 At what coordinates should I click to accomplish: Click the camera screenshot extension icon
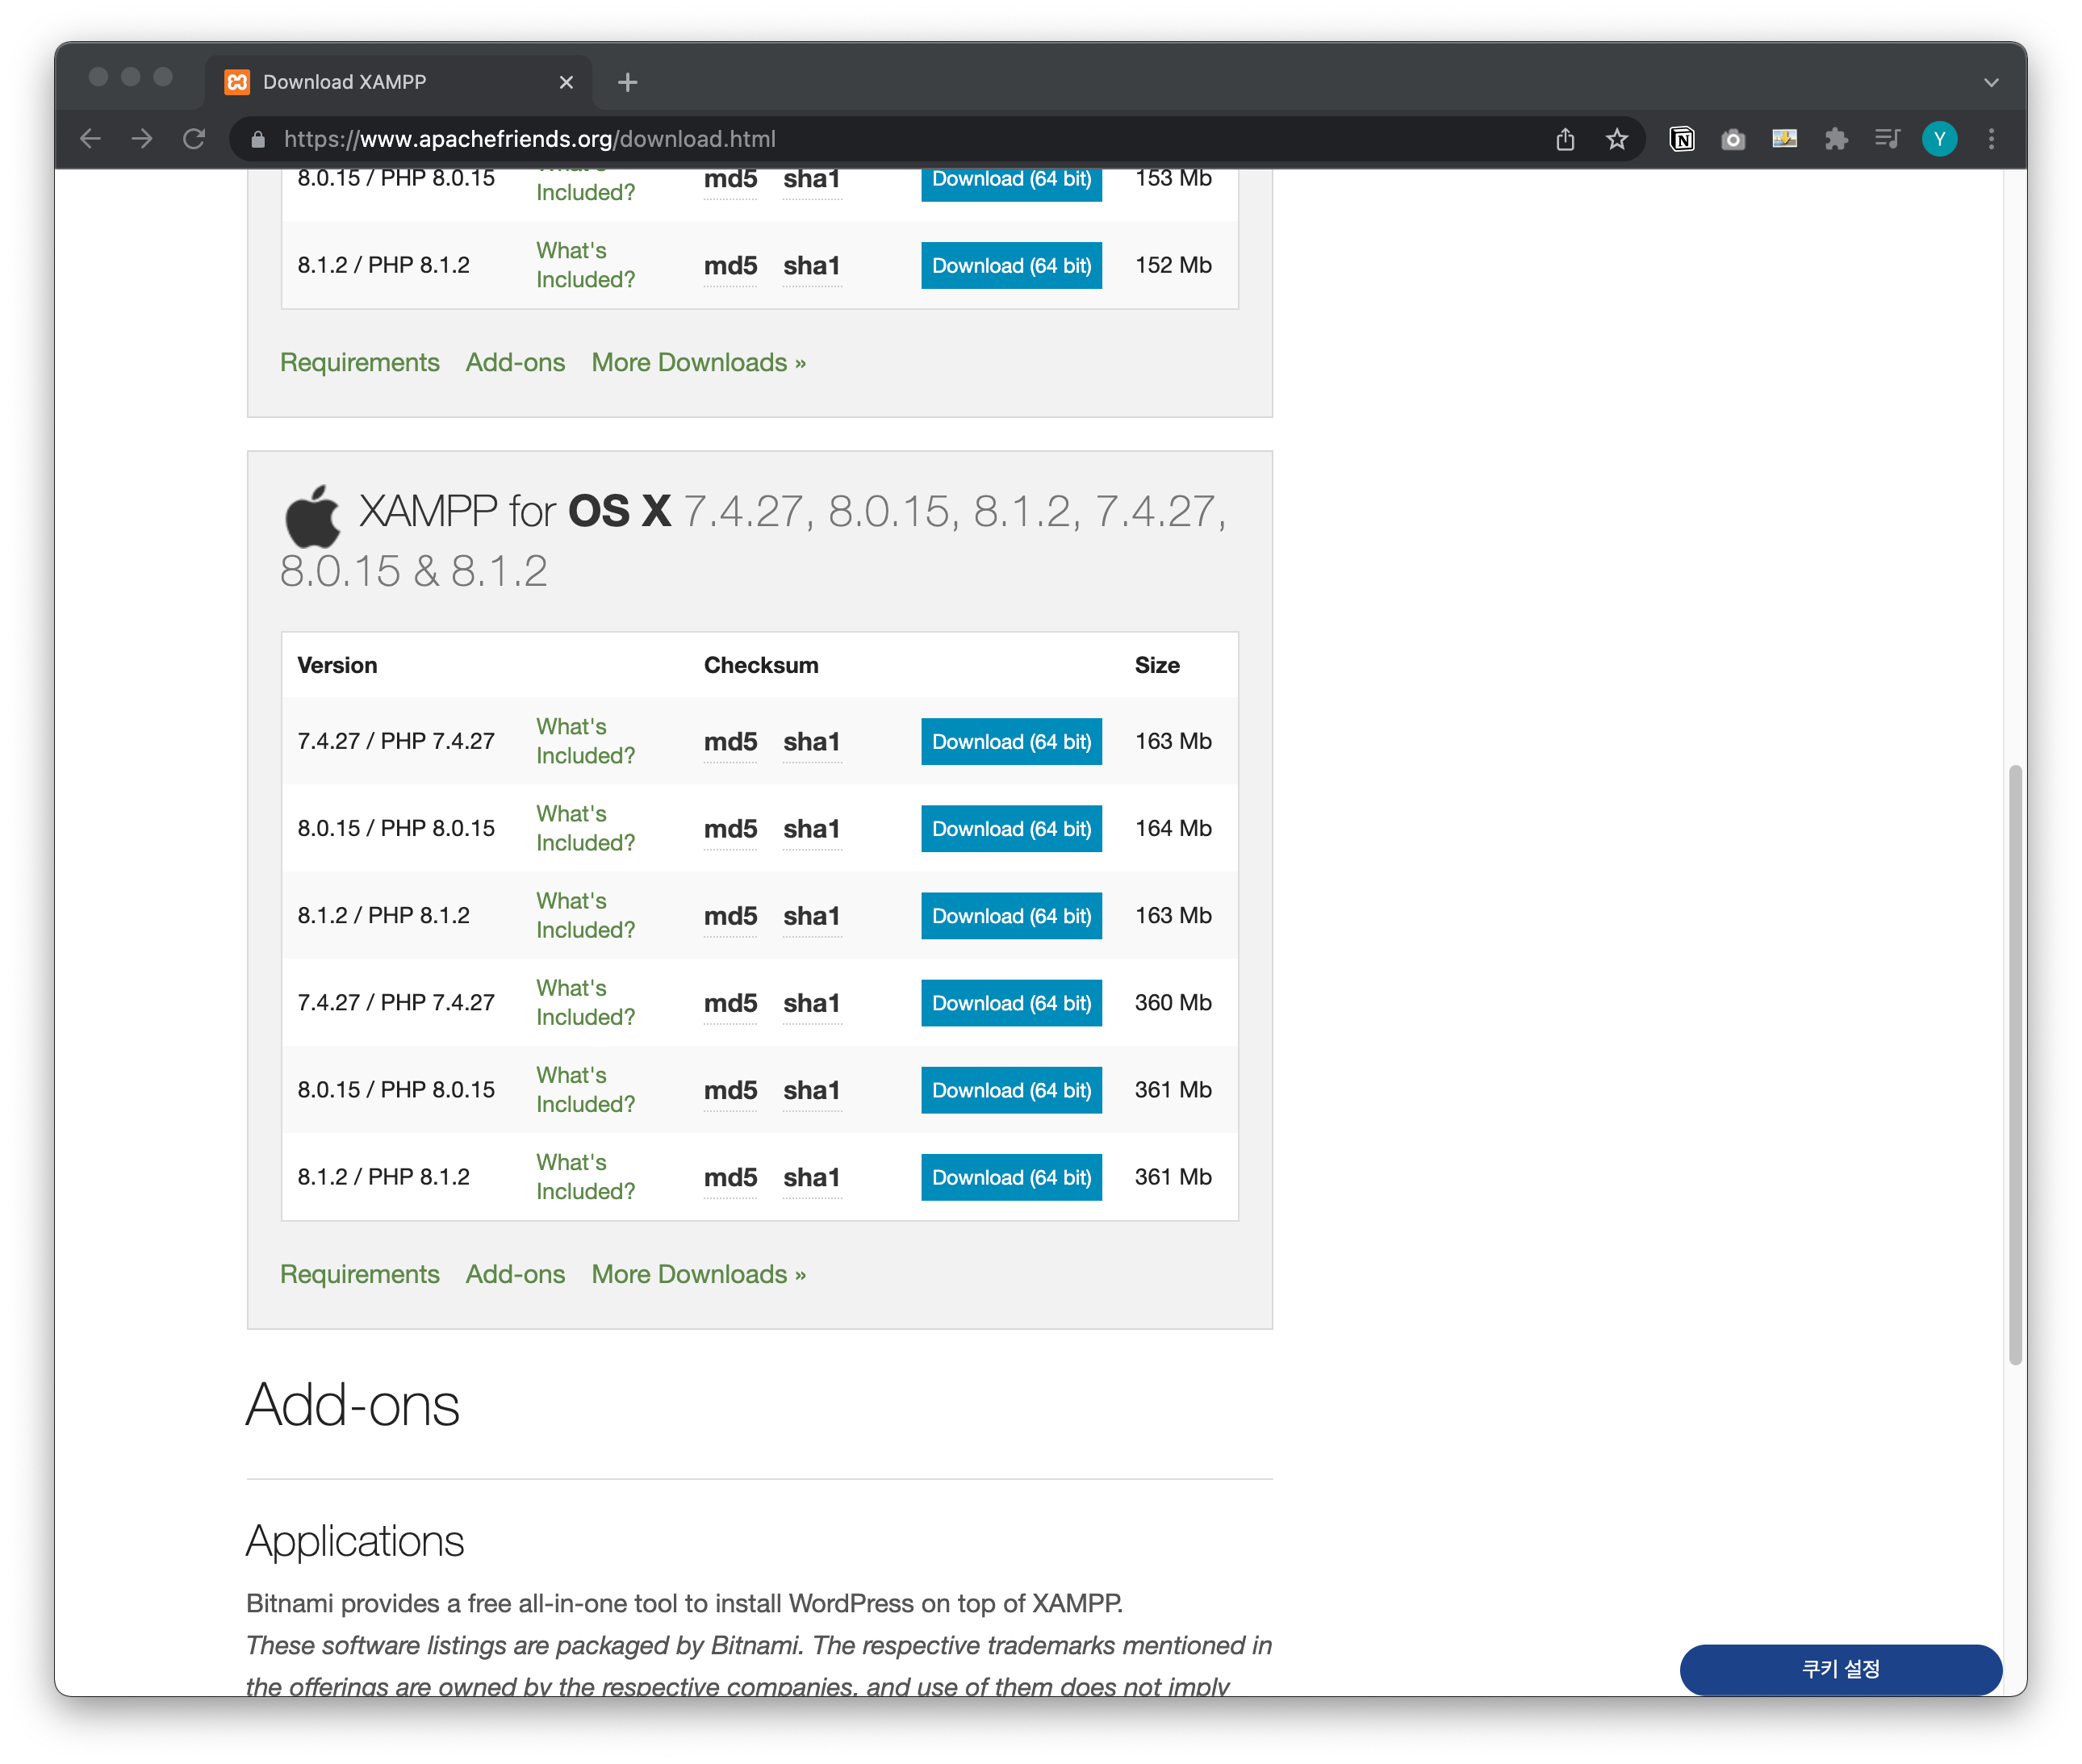pos(1733,139)
